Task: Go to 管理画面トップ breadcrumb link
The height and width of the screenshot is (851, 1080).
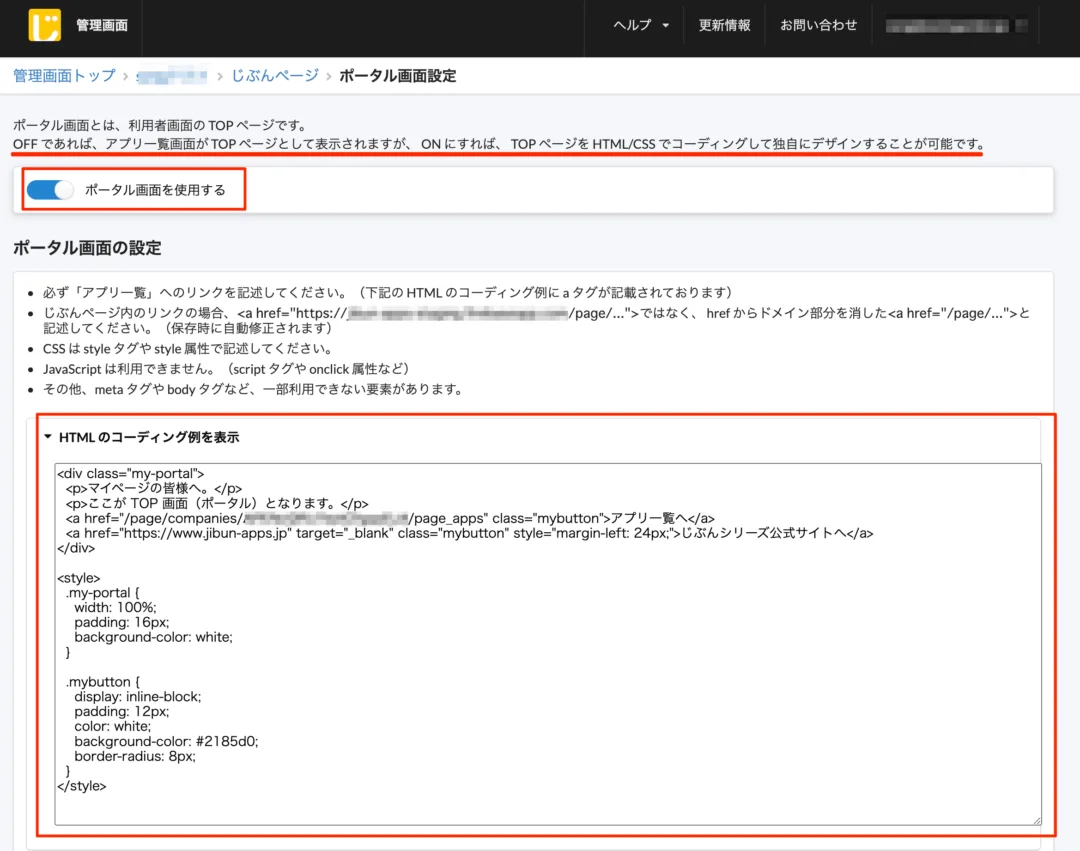Action: [x=64, y=76]
